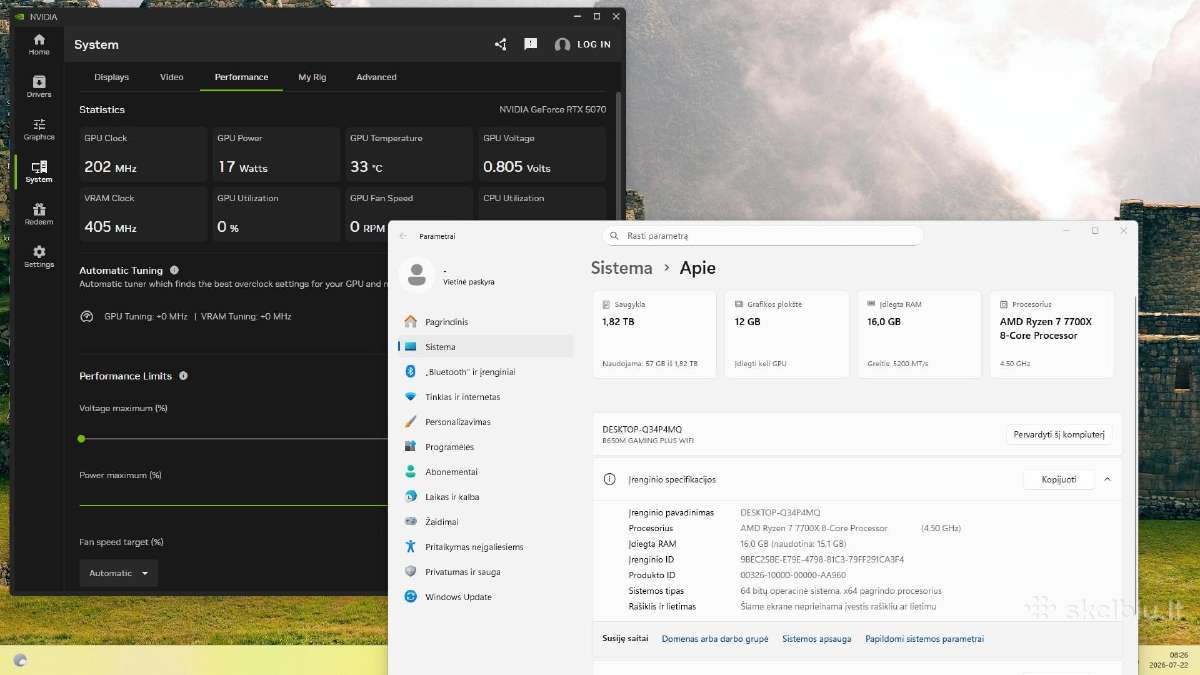Click the user avatar in Parametrai
Screen dimensions: 1200x675
[416, 275]
